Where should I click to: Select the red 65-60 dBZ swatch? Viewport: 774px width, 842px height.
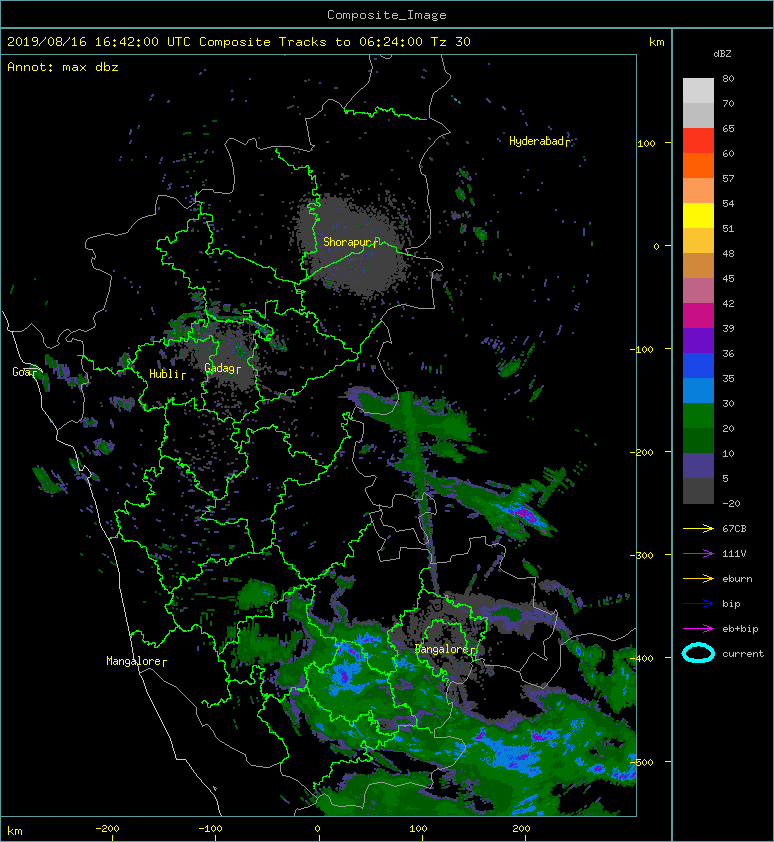click(x=698, y=141)
